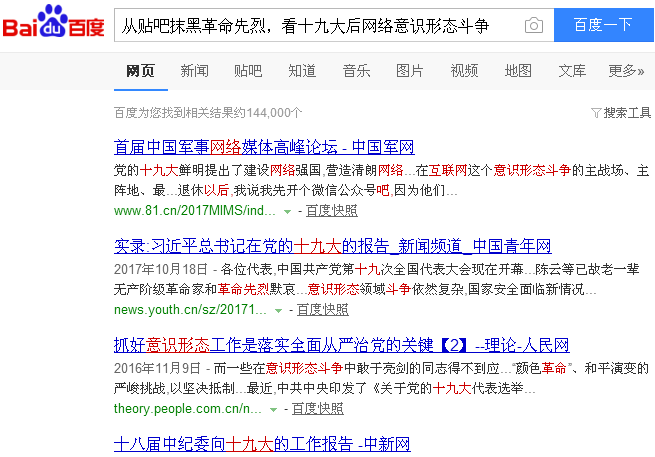This screenshot has width=655, height=457.
Task: Open the 知道 tab
Action: click(302, 71)
